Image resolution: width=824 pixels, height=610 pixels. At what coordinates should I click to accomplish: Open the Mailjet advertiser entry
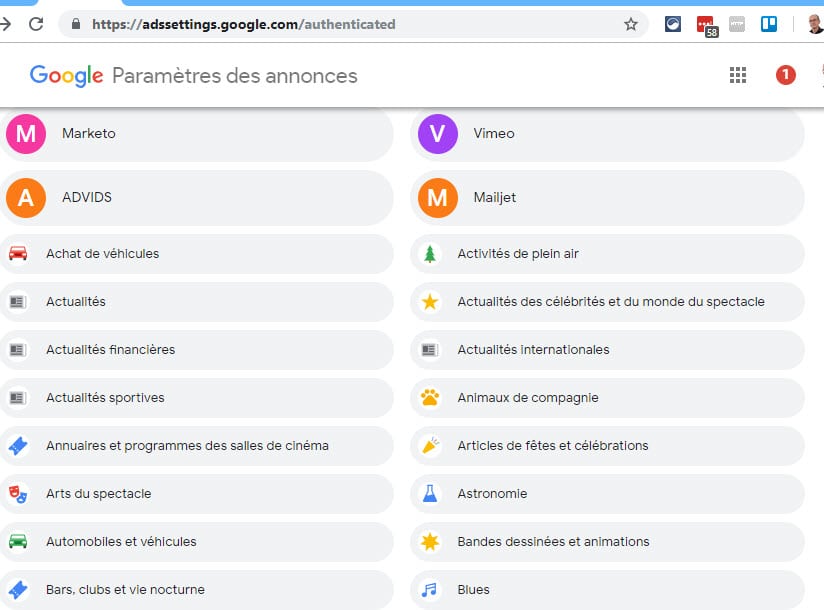pyautogui.click(x=607, y=198)
